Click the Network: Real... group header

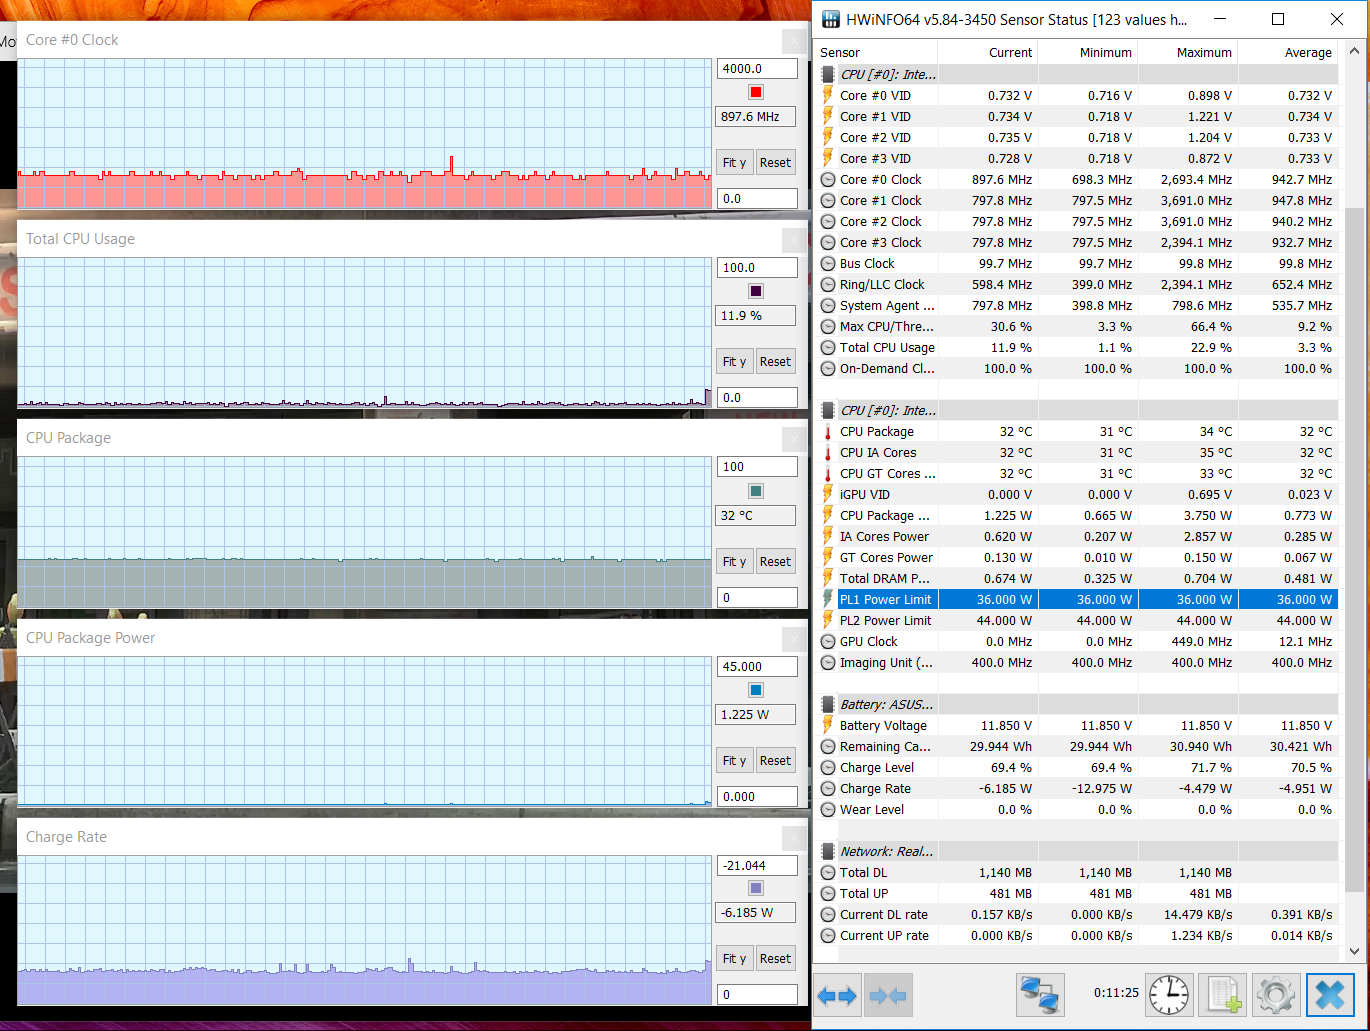pyautogui.click(x=1077, y=852)
